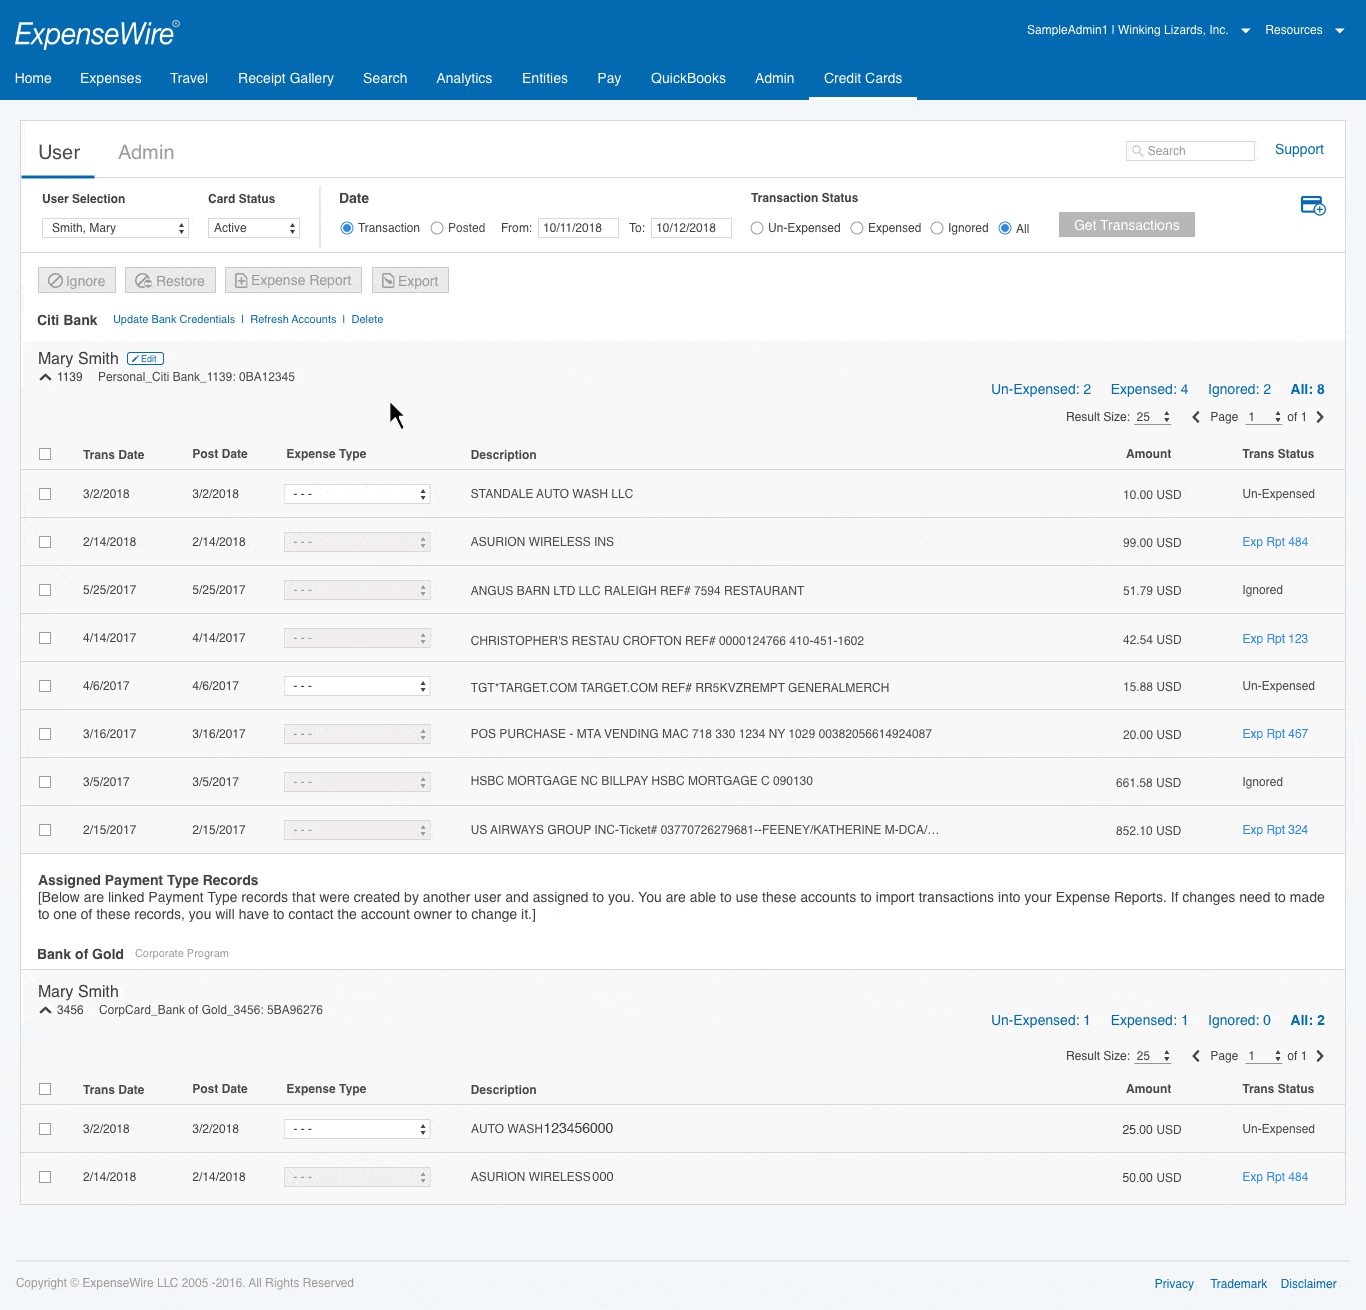
Task: Go to next page in Bank of Gold table
Action: pyautogui.click(x=1320, y=1056)
